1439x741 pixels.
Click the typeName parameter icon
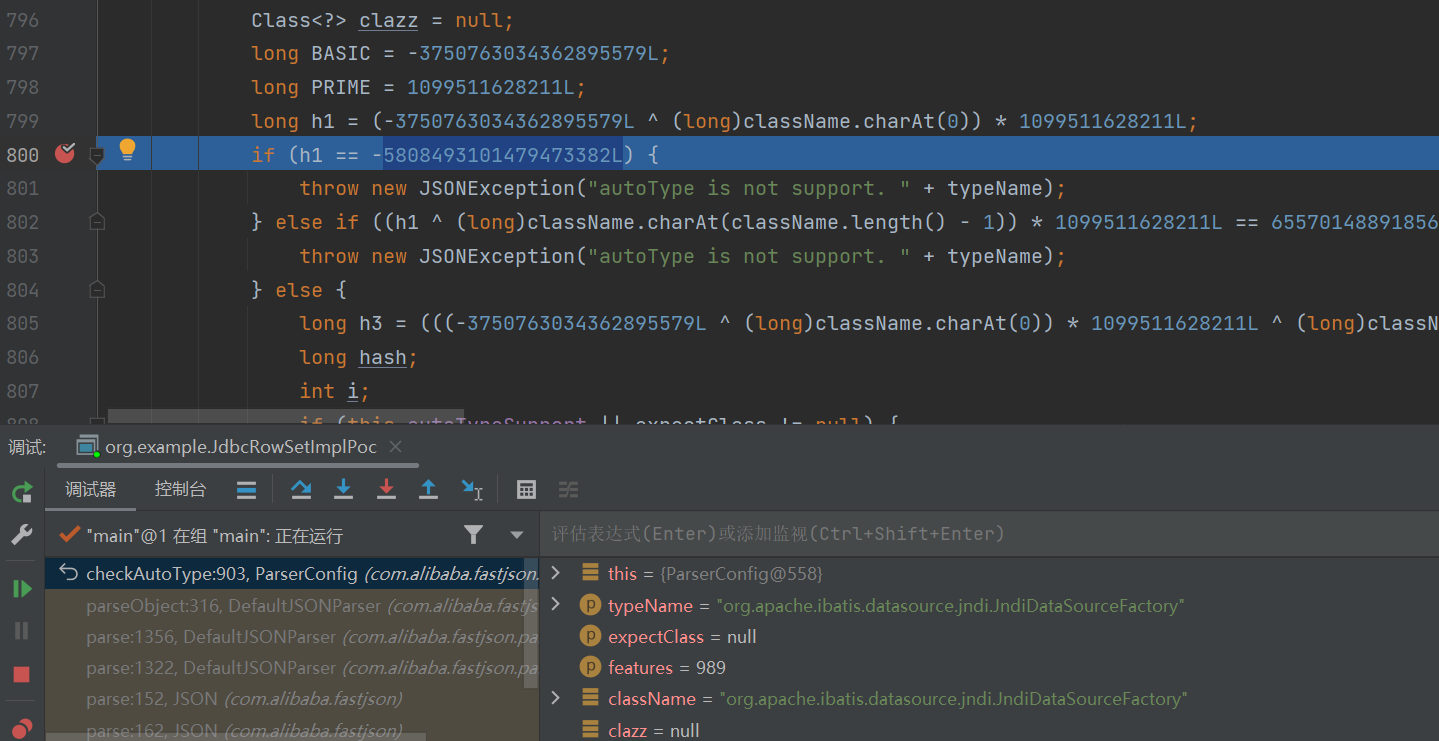tap(591, 605)
